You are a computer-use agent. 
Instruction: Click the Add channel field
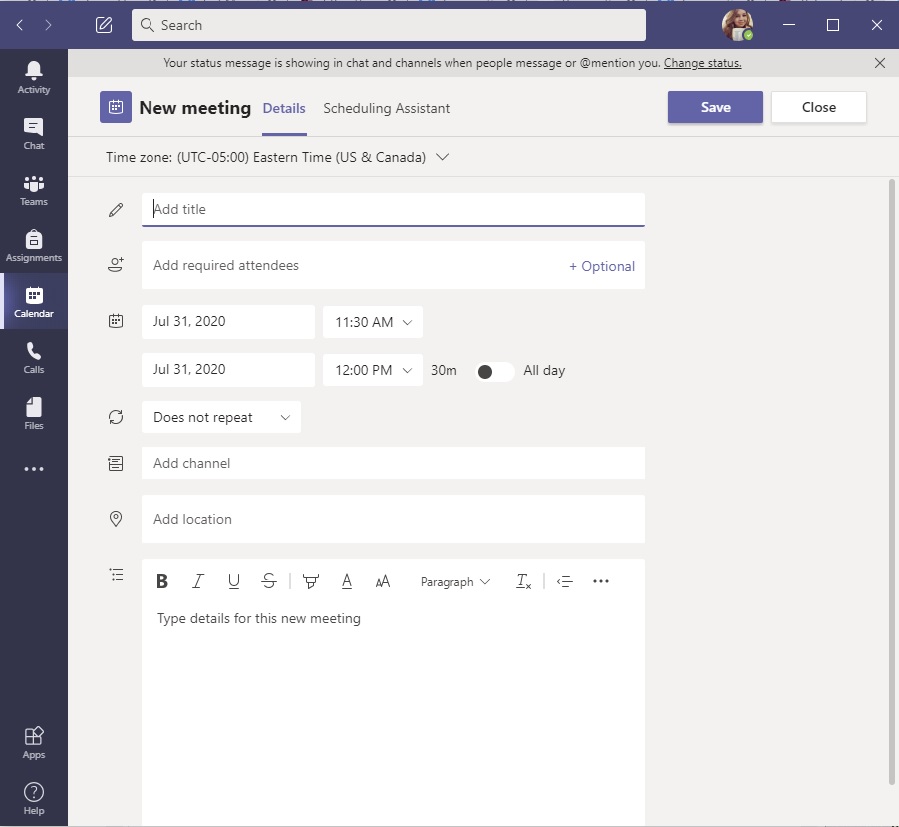[393, 463]
